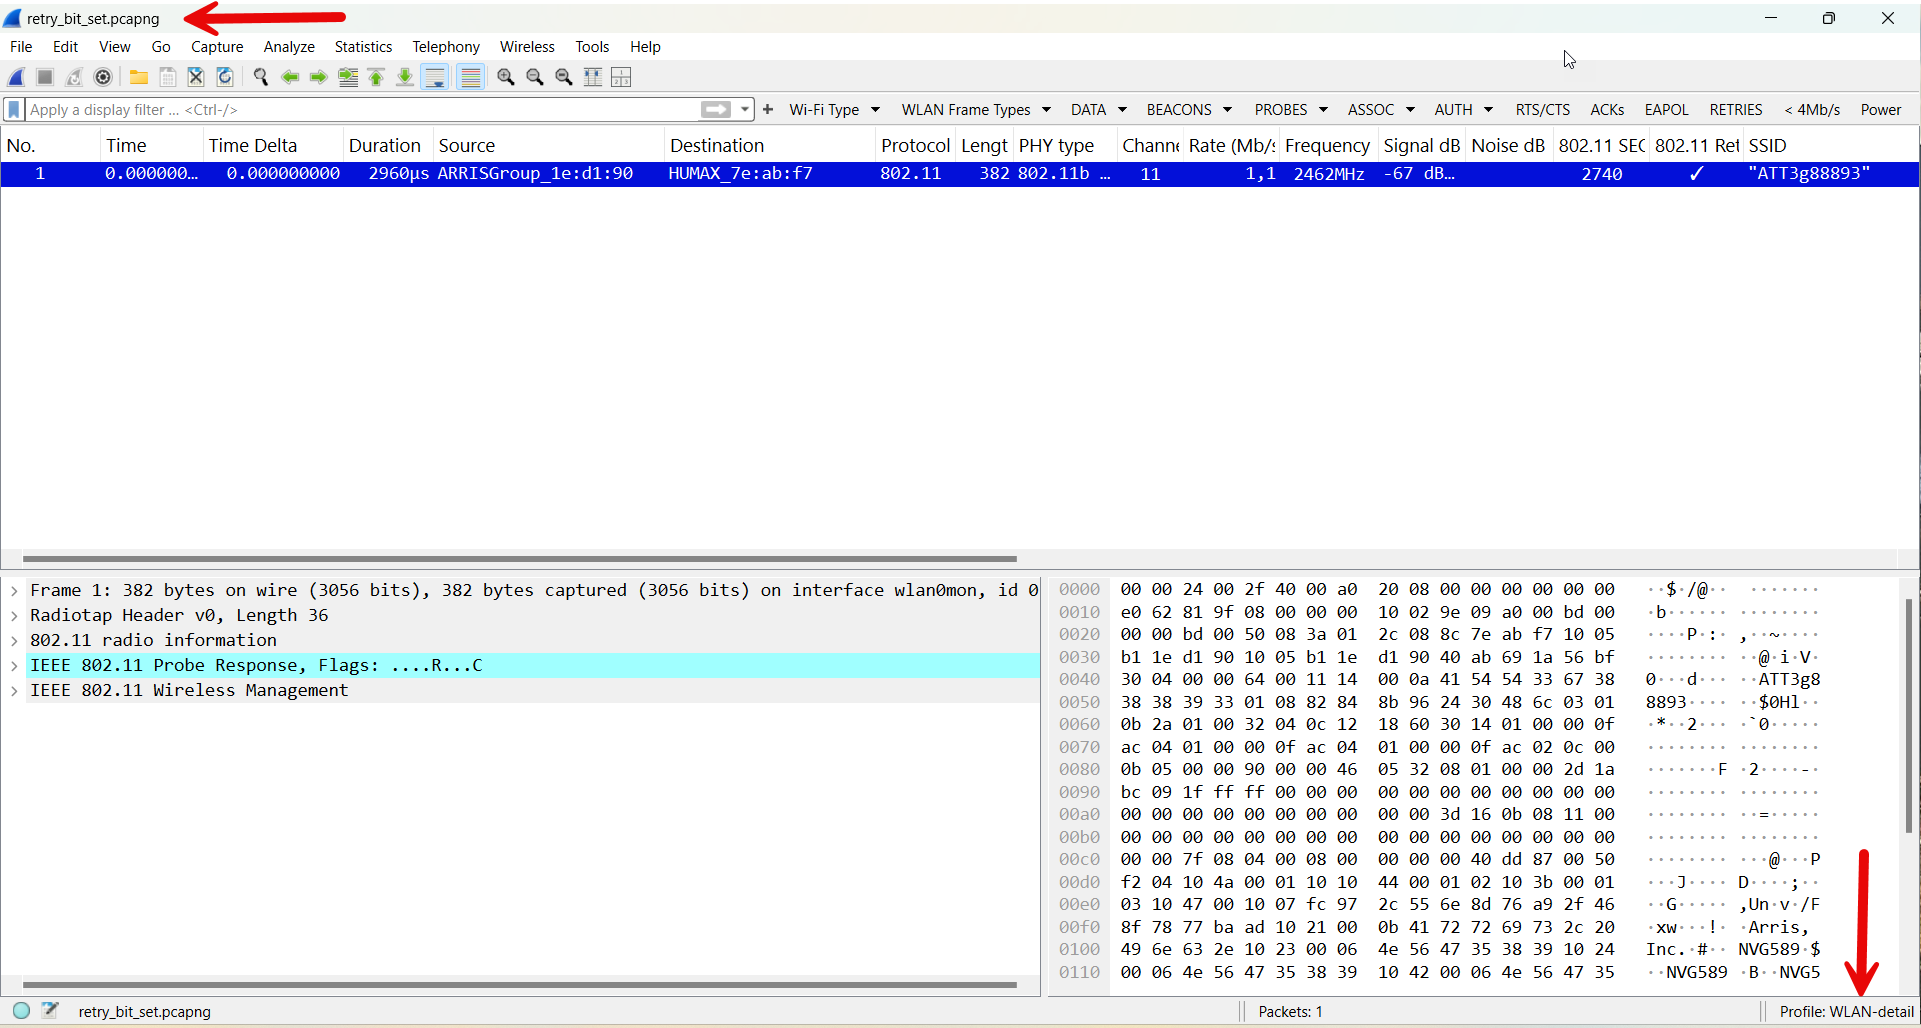Click resize columns to content icon
The image size is (1921, 1028).
point(593,77)
